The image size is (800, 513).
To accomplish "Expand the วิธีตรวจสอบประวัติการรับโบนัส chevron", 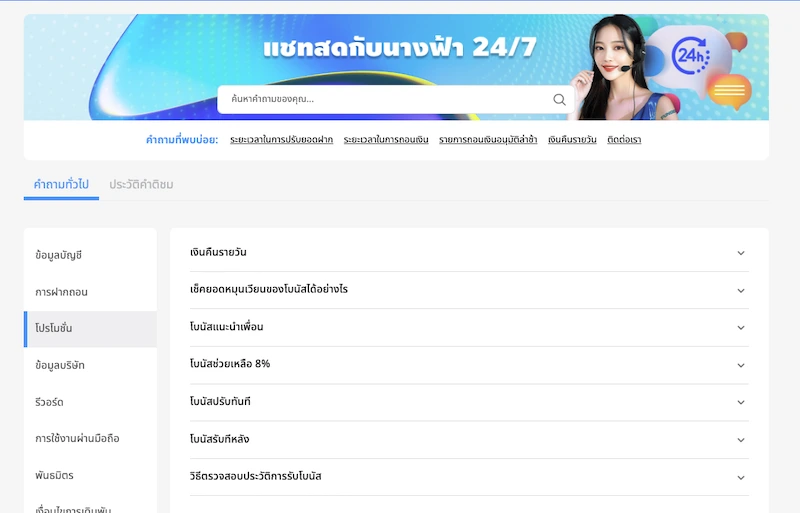I will [741, 477].
